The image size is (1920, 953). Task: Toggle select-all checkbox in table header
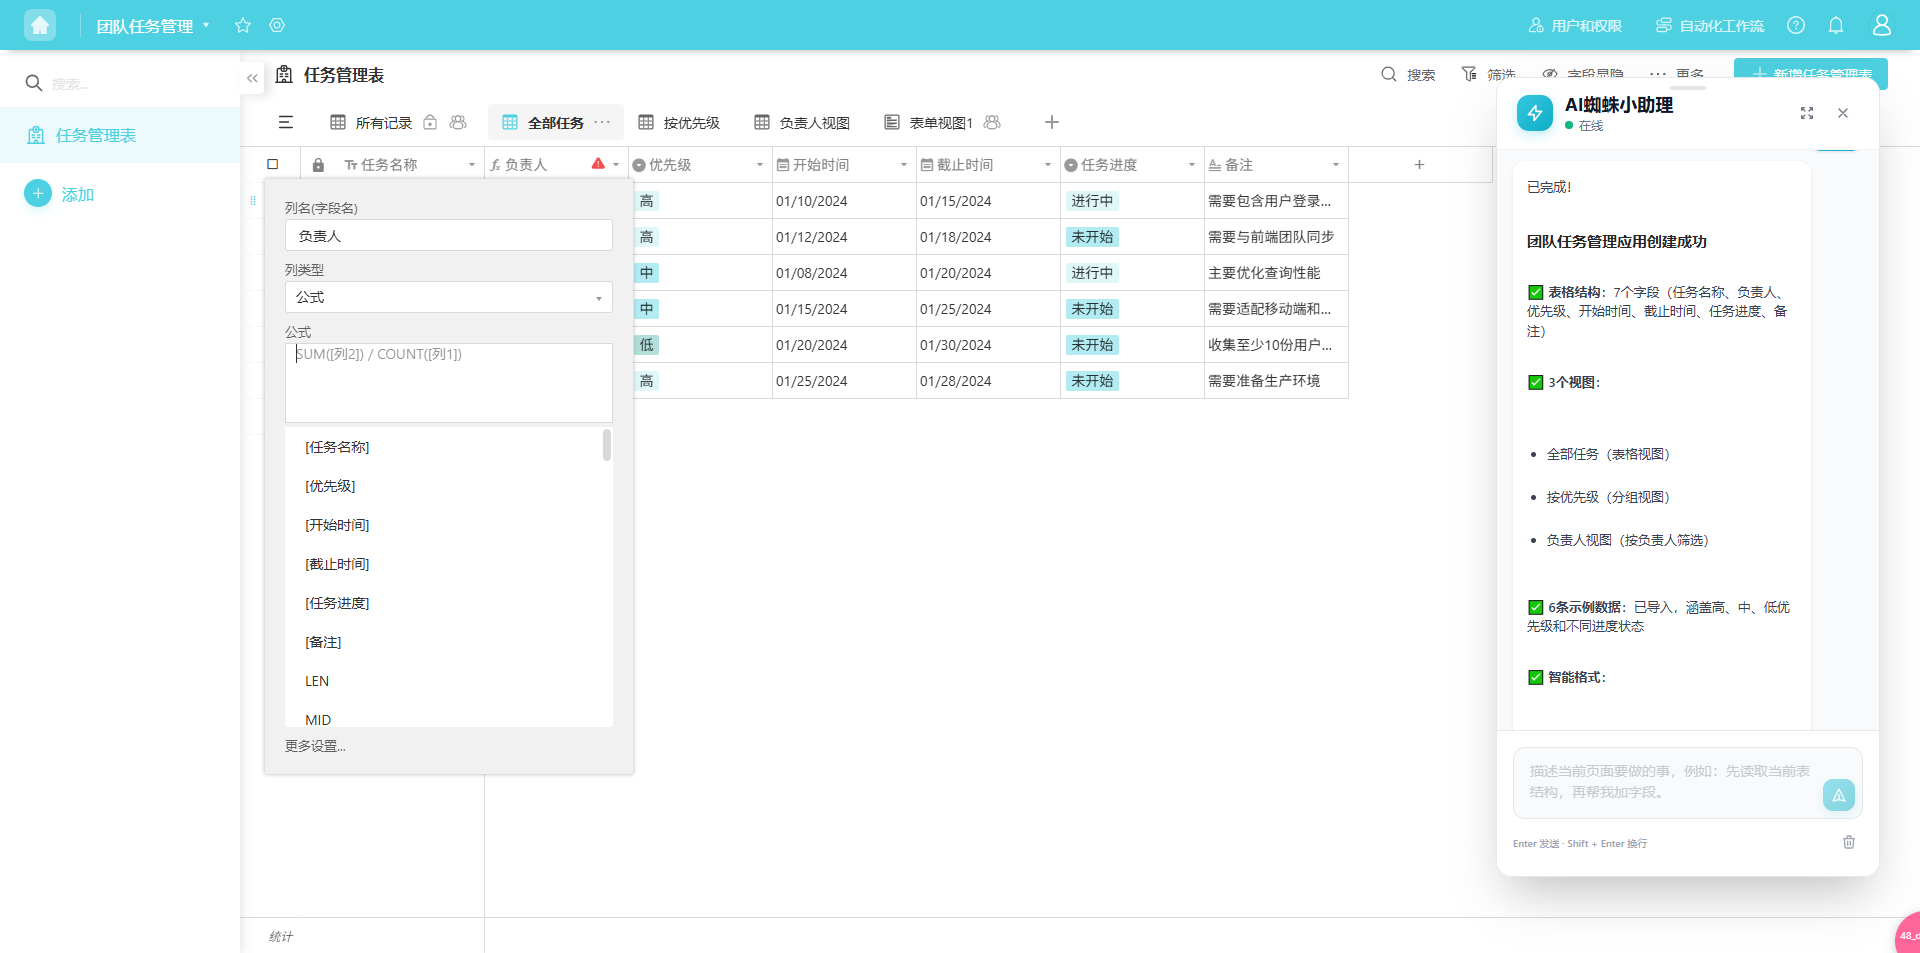point(273,164)
